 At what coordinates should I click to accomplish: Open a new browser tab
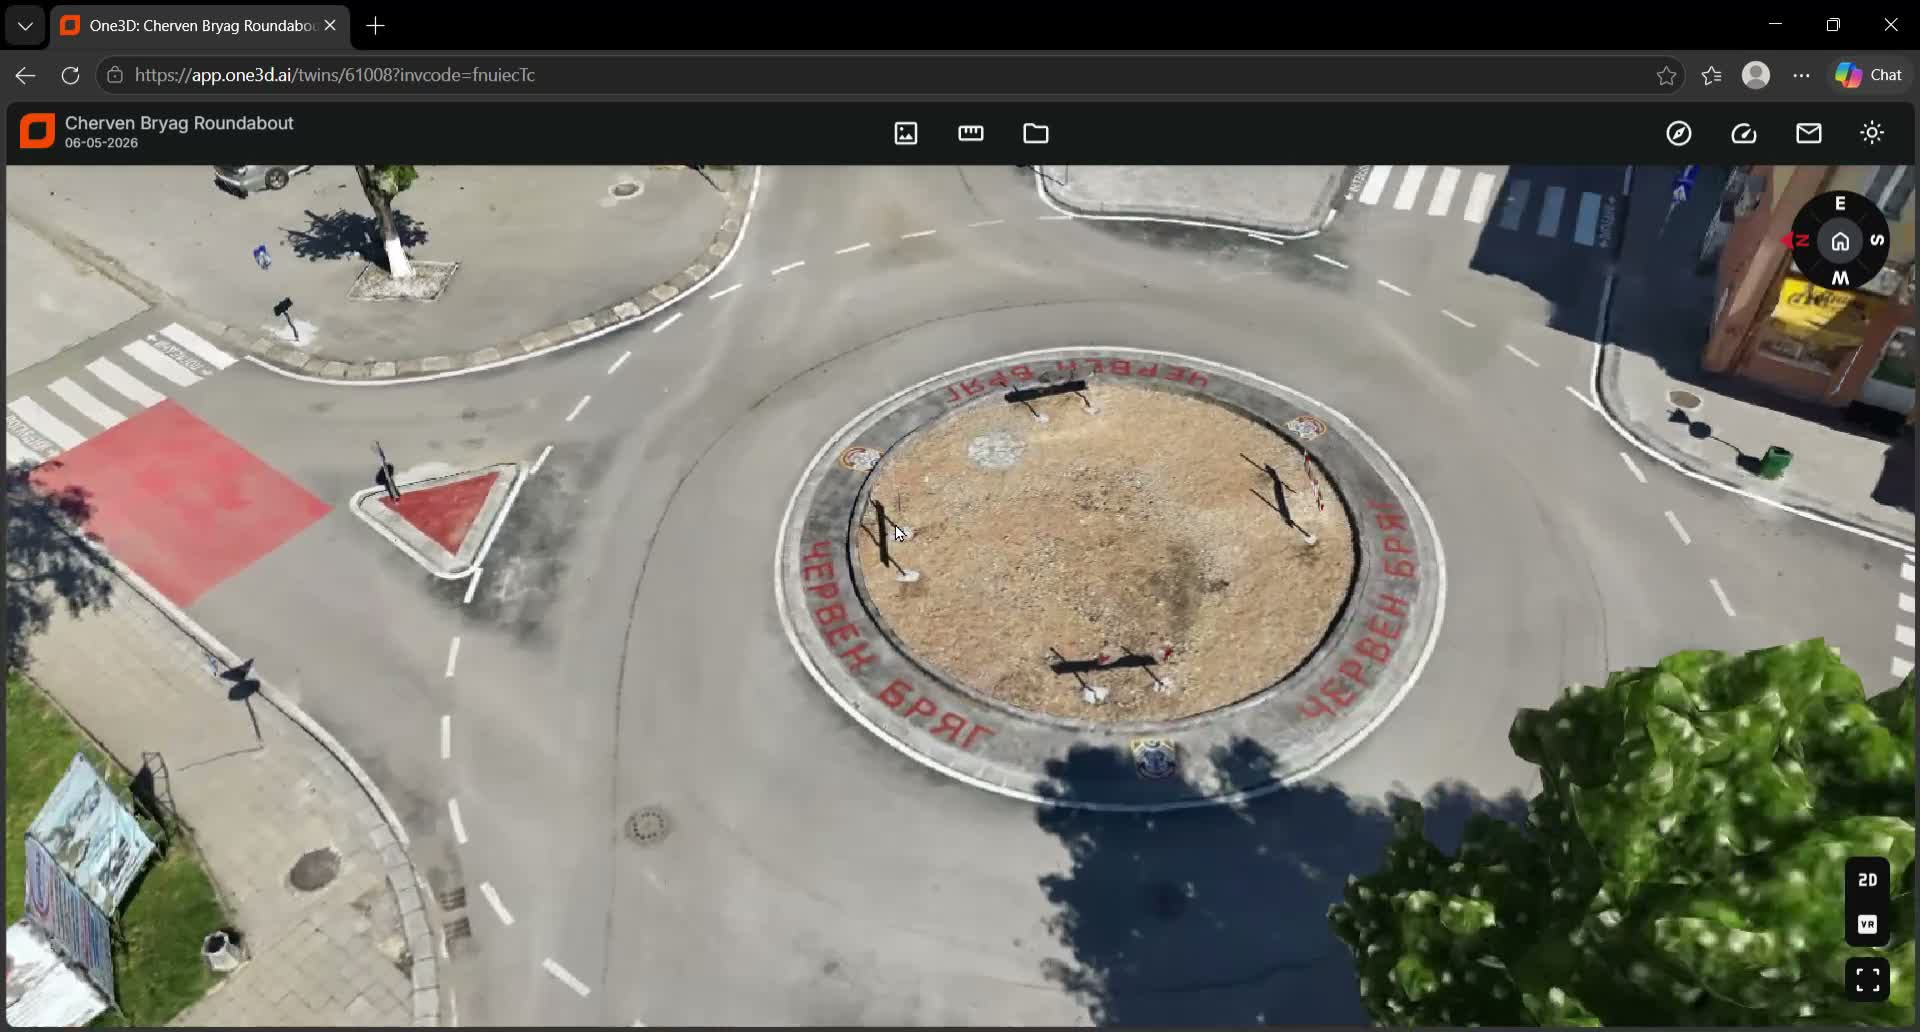(x=376, y=26)
